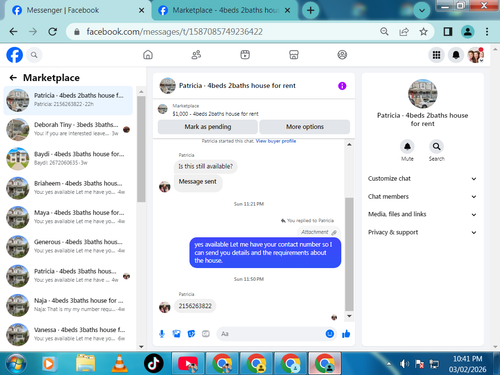Open Deborah Tiny 3beds 3baths conversation

[x=68, y=129]
